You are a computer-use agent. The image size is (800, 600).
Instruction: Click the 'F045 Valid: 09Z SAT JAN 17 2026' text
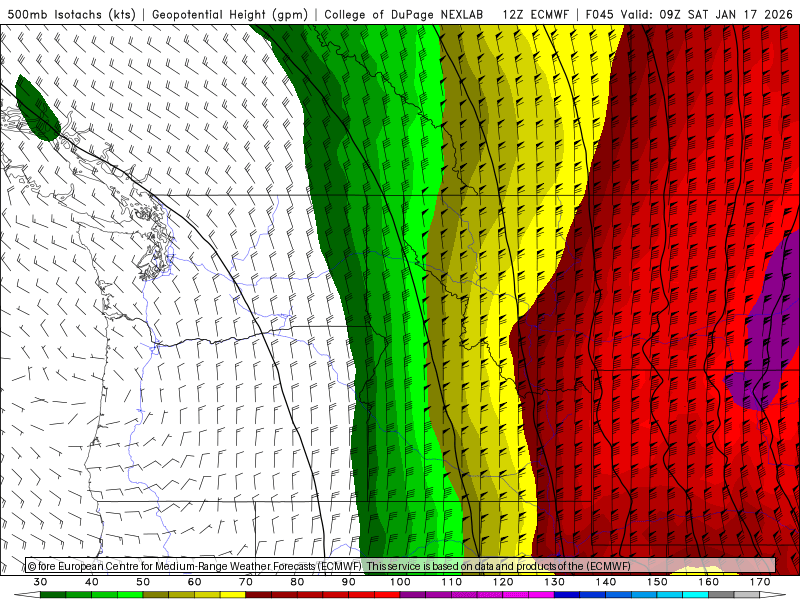(689, 14)
